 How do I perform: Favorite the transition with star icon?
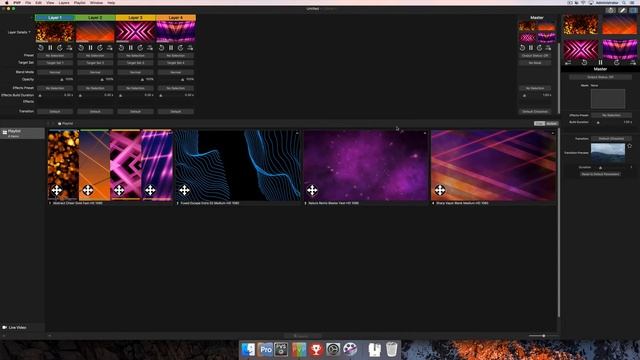pos(629,146)
